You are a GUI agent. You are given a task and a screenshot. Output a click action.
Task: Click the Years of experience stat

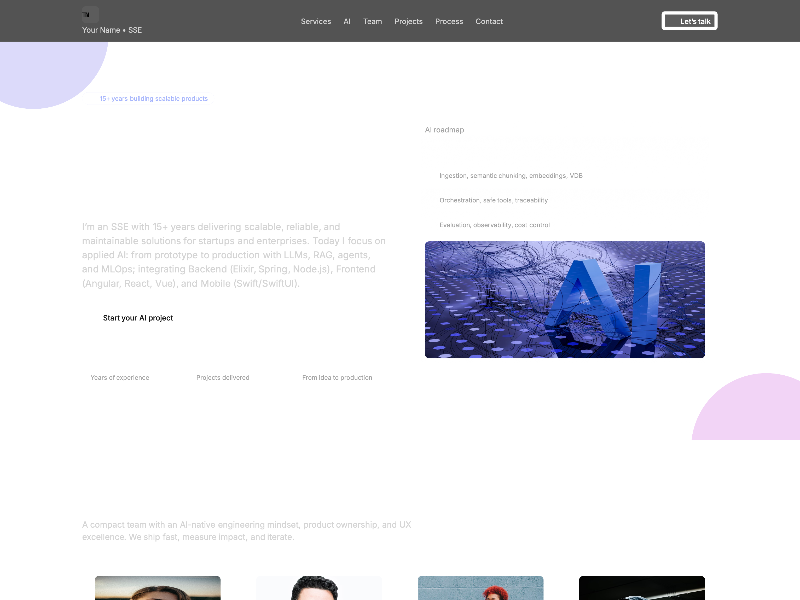(x=120, y=378)
